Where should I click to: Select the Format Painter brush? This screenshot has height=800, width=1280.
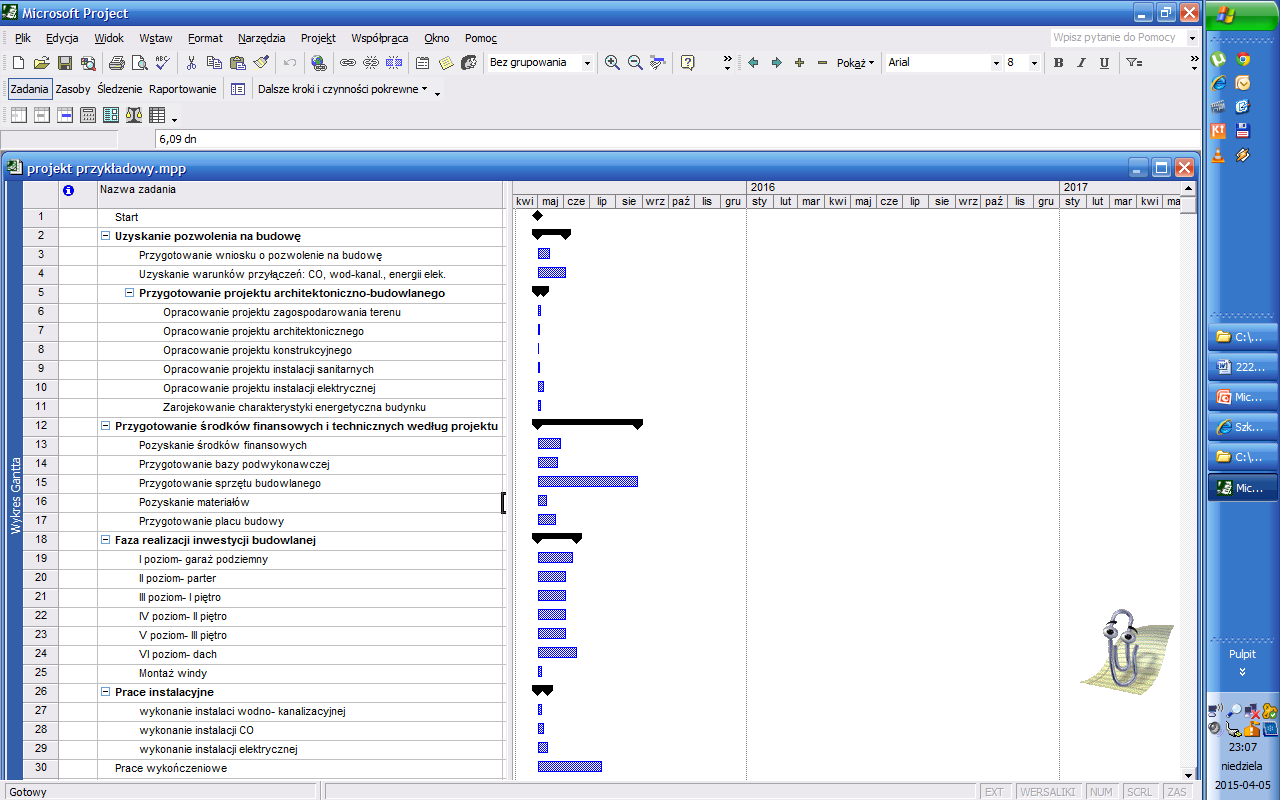pos(261,63)
